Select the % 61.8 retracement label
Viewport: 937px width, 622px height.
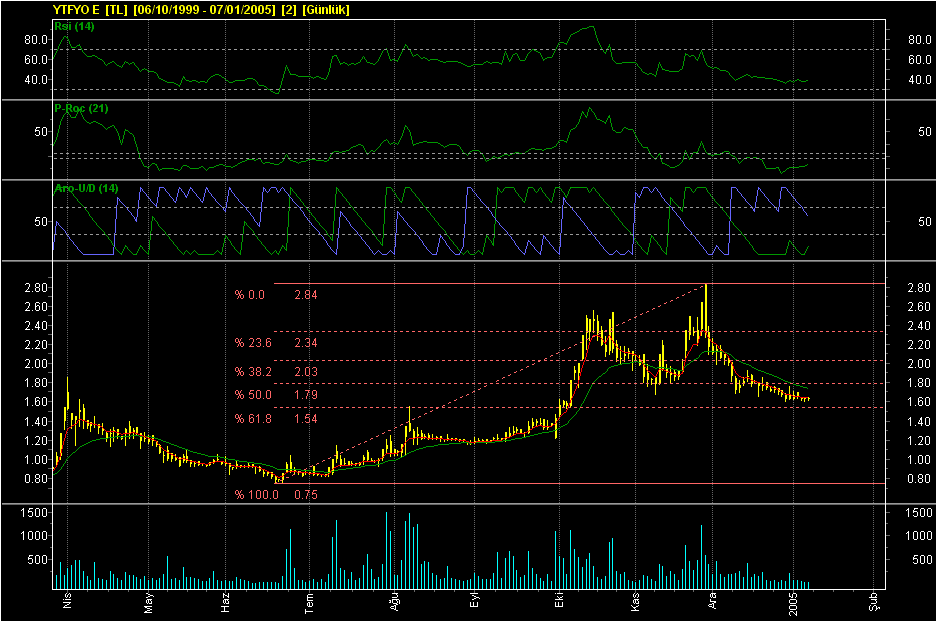point(253,419)
